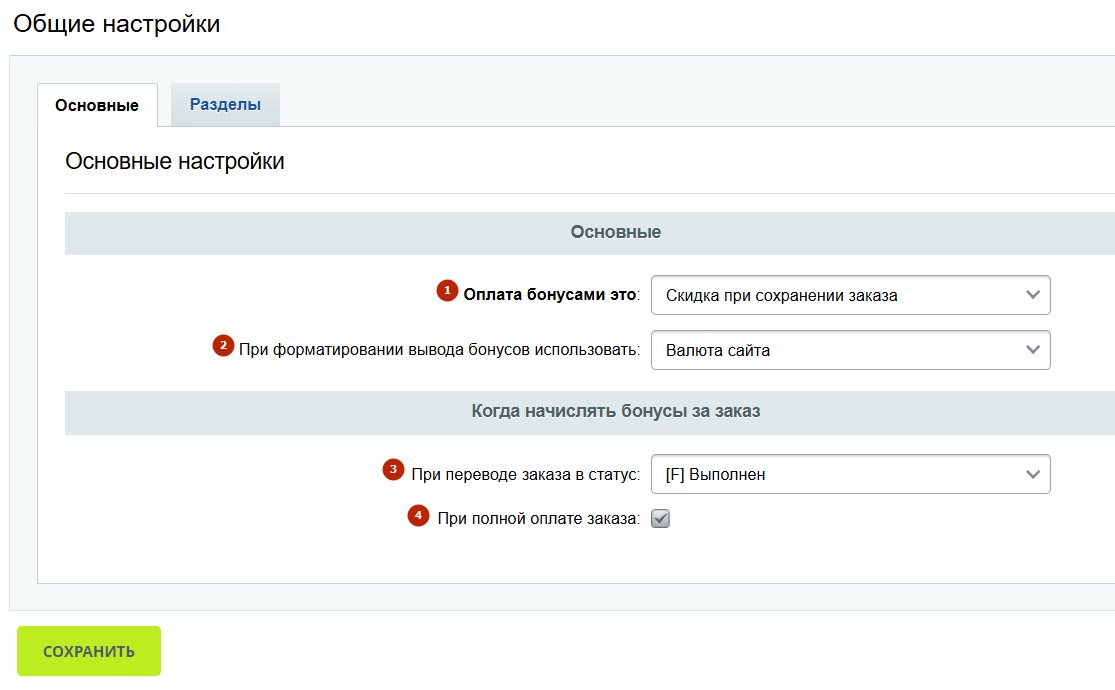The image size is (1115, 690).
Task: Toggle the 'При полной оплате заказа' checkbox
Action: [660, 519]
